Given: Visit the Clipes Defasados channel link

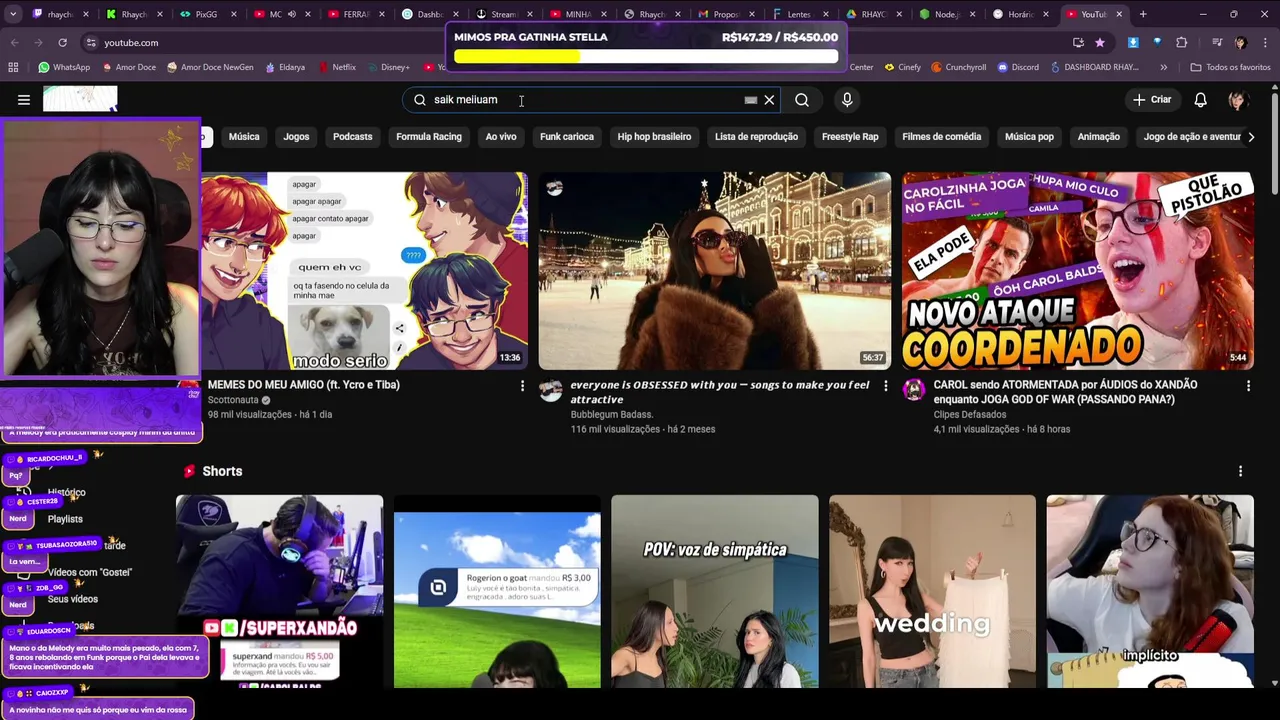Looking at the screenshot, I should (x=970, y=414).
